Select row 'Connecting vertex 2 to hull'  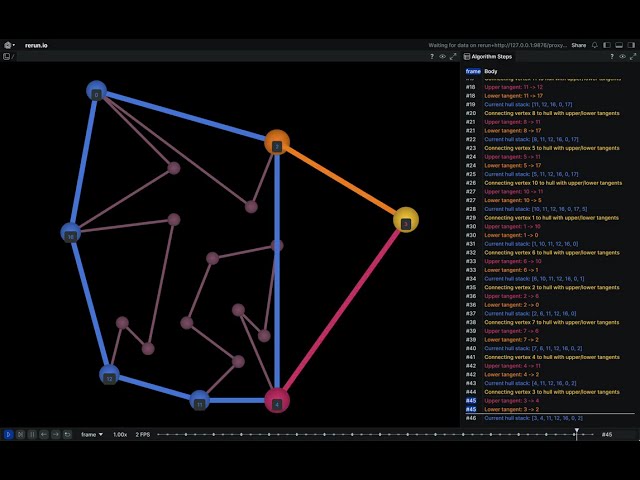(550, 288)
